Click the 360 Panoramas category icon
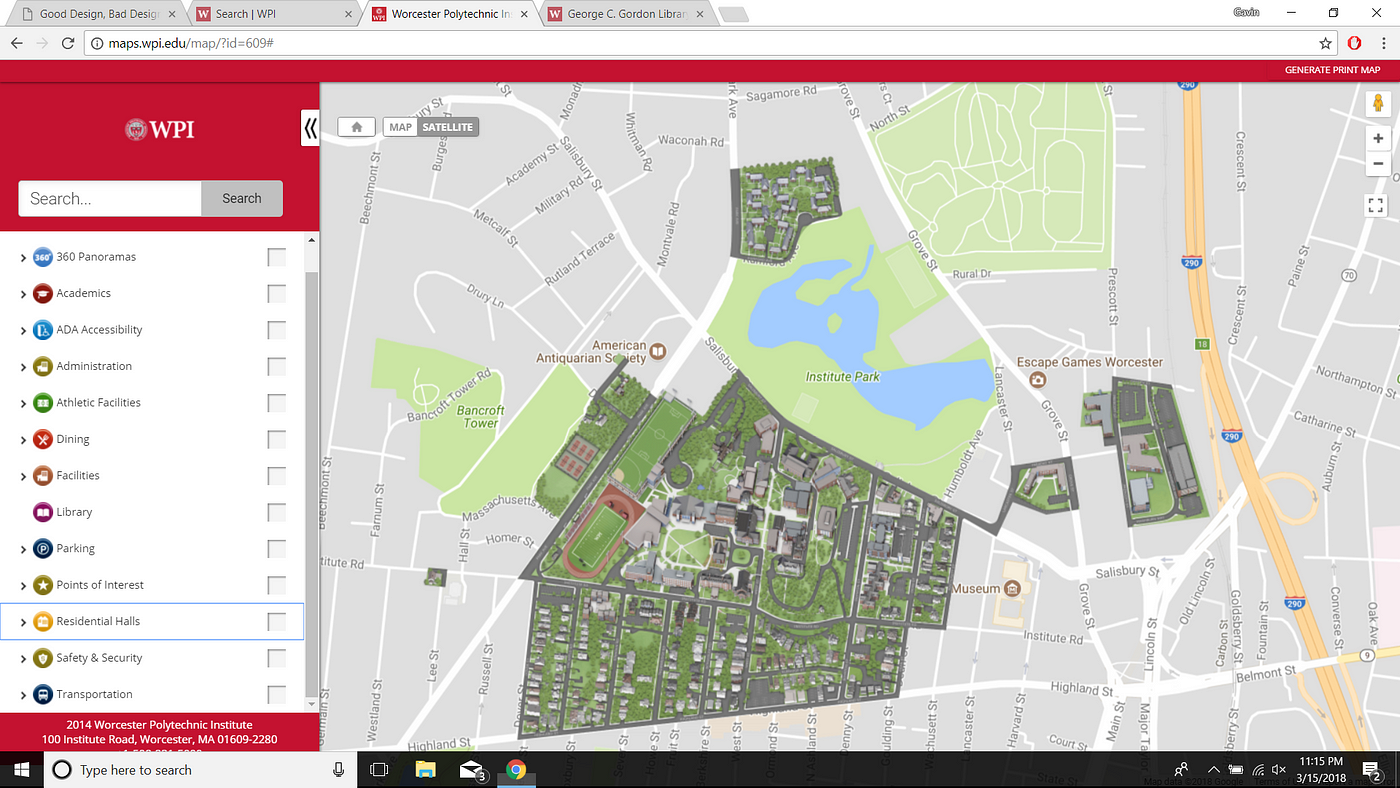Viewport: 1400px width, 788px height. tap(42, 257)
